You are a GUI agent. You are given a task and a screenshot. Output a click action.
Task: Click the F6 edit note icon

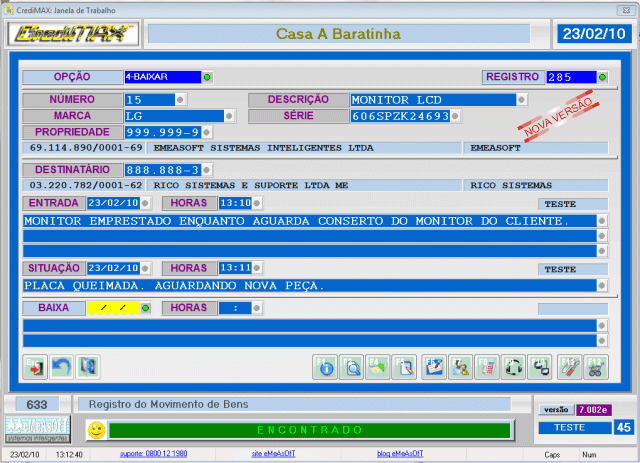pos(433,367)
